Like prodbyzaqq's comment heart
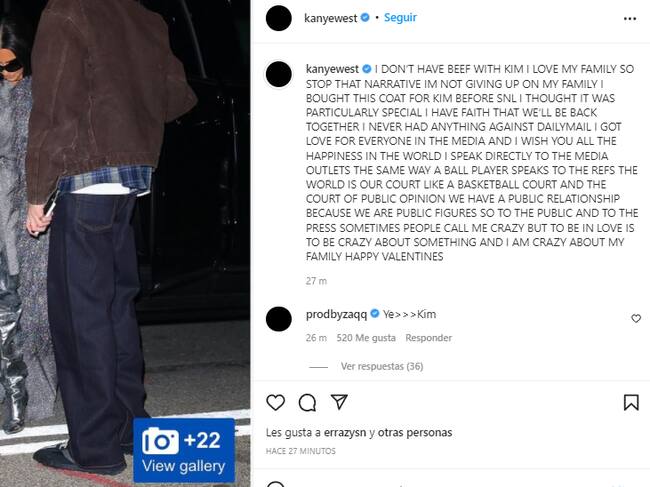650x487 pixels. point(636,318)
